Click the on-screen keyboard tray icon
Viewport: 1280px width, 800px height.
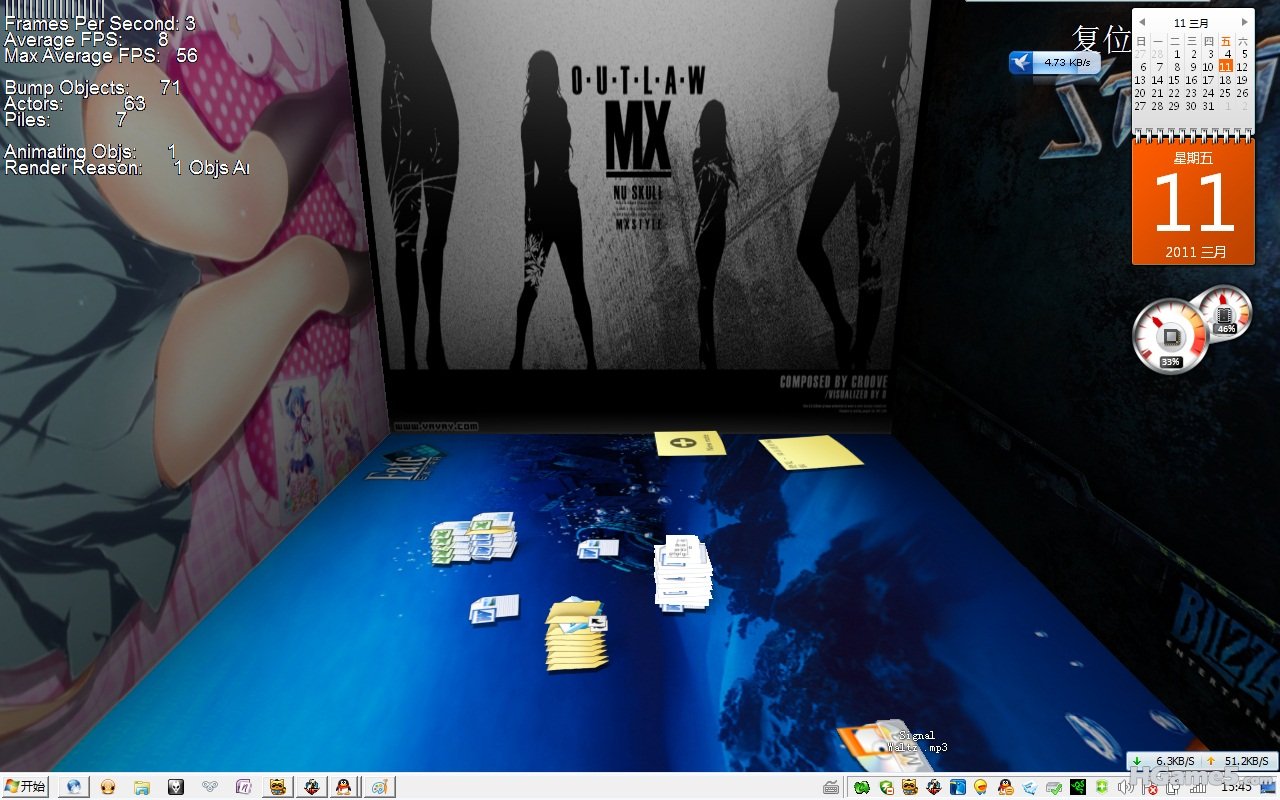click(831, 788)
